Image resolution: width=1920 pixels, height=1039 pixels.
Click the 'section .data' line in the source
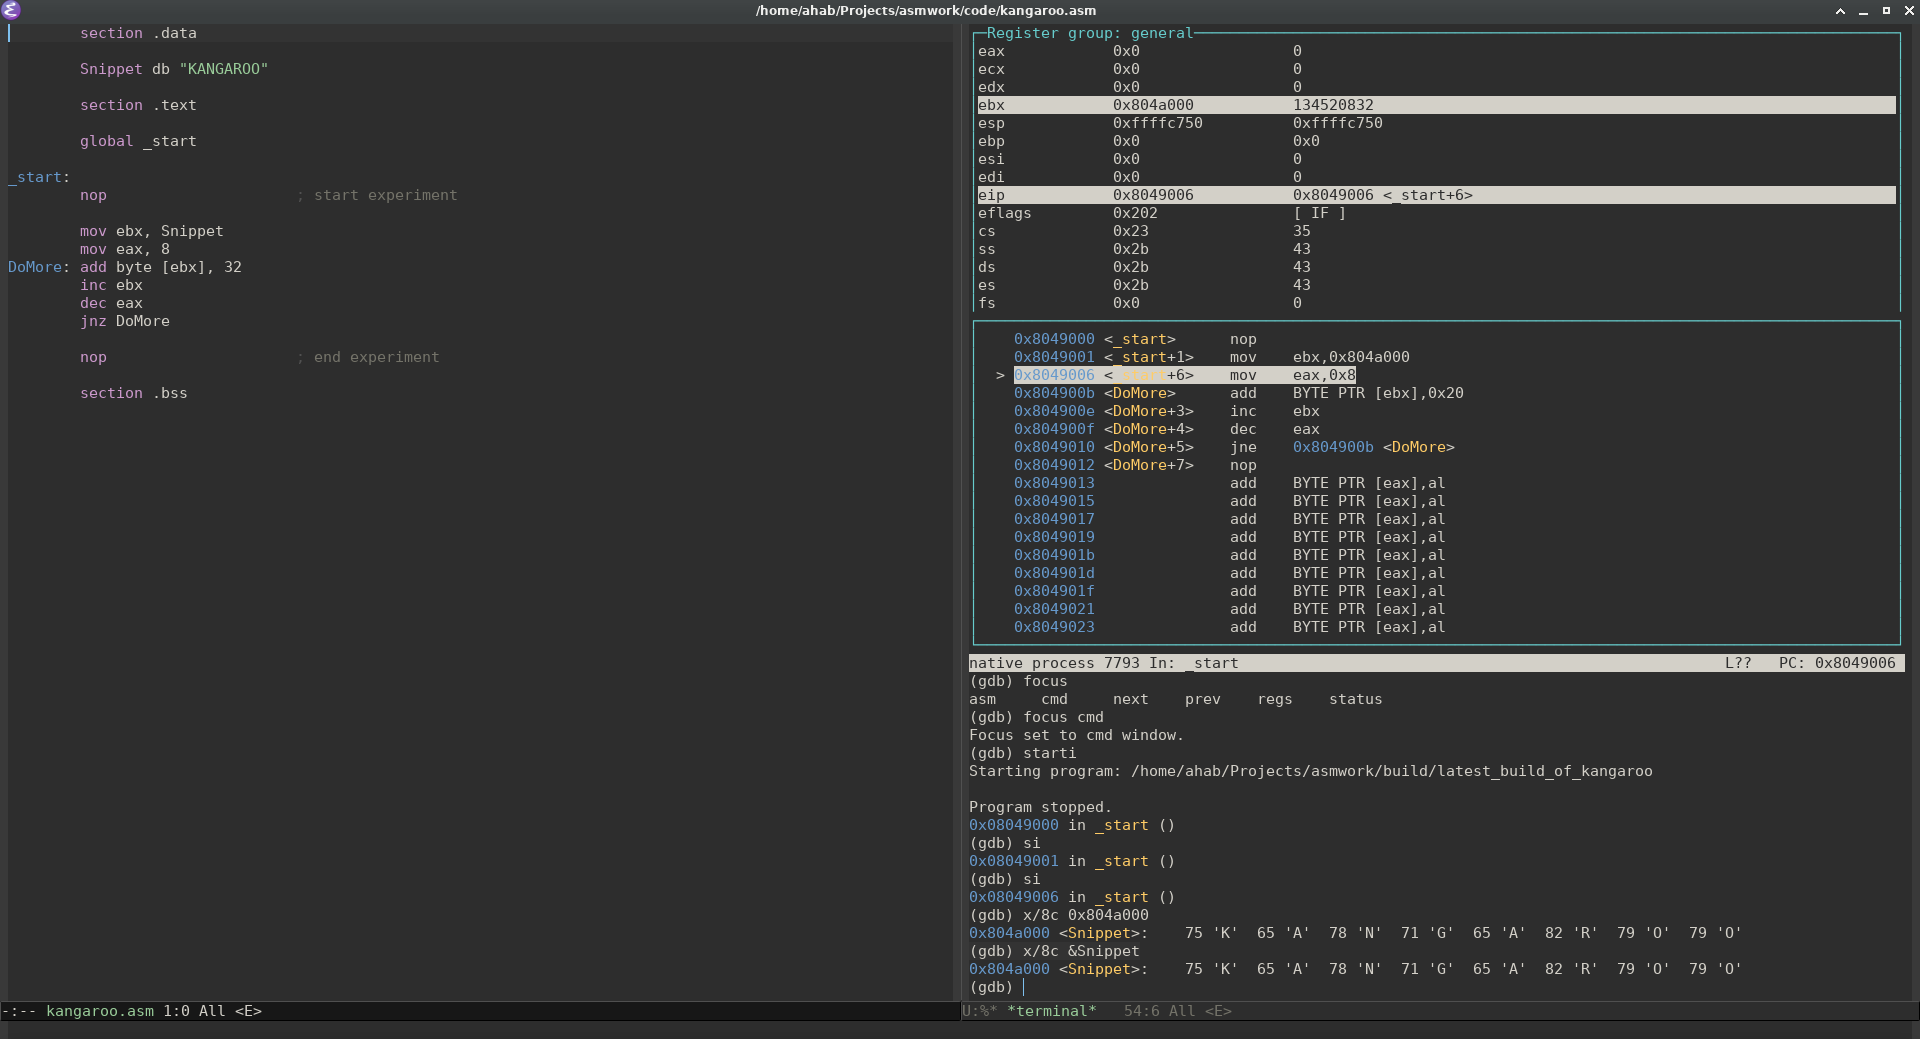(x=138, y=33)
